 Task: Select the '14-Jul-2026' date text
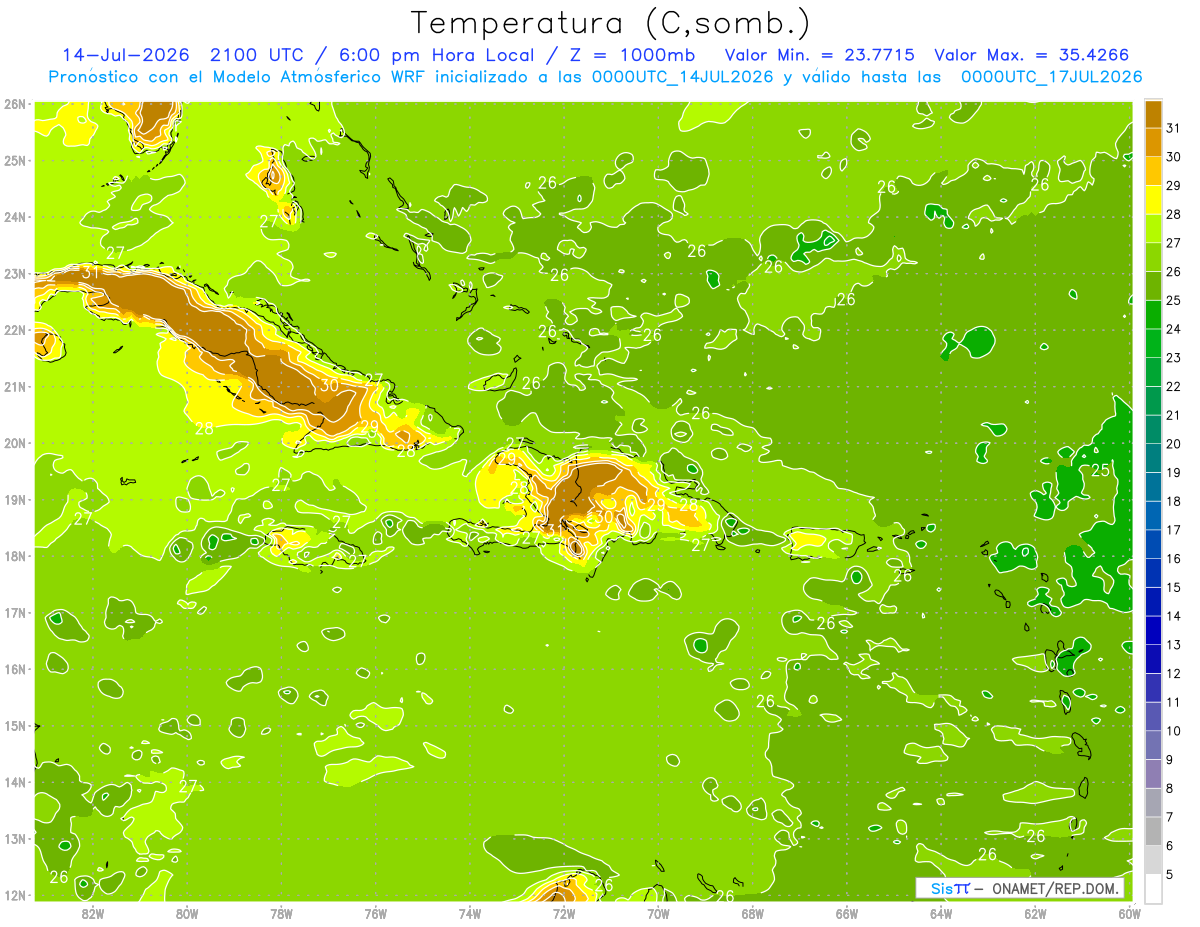point(128,55)
